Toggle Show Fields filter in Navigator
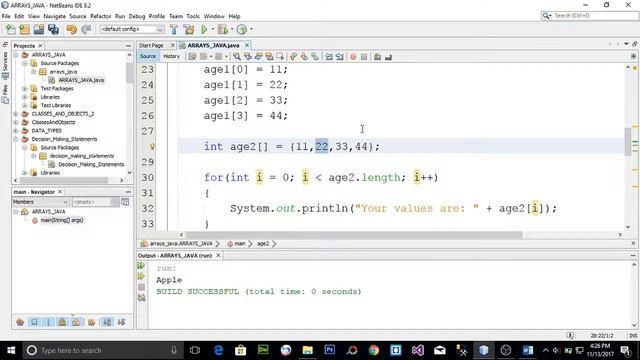Viewport: 640px width, 360px height. tap(34, 322)
